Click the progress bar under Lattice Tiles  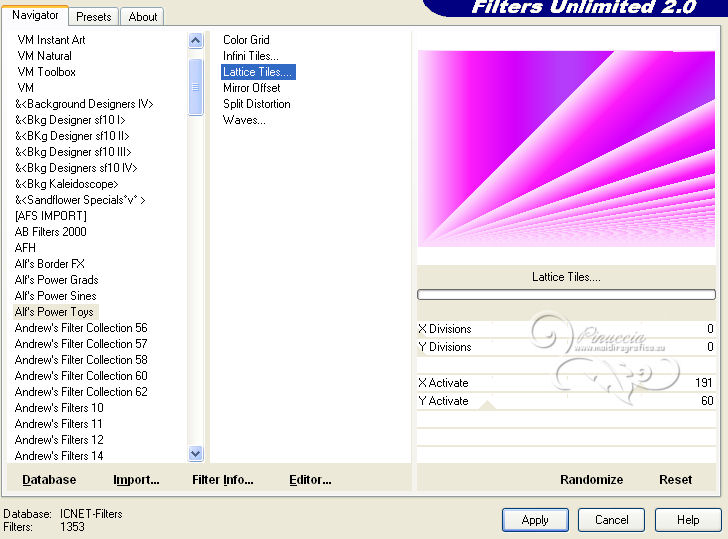[x=566, y=294]
